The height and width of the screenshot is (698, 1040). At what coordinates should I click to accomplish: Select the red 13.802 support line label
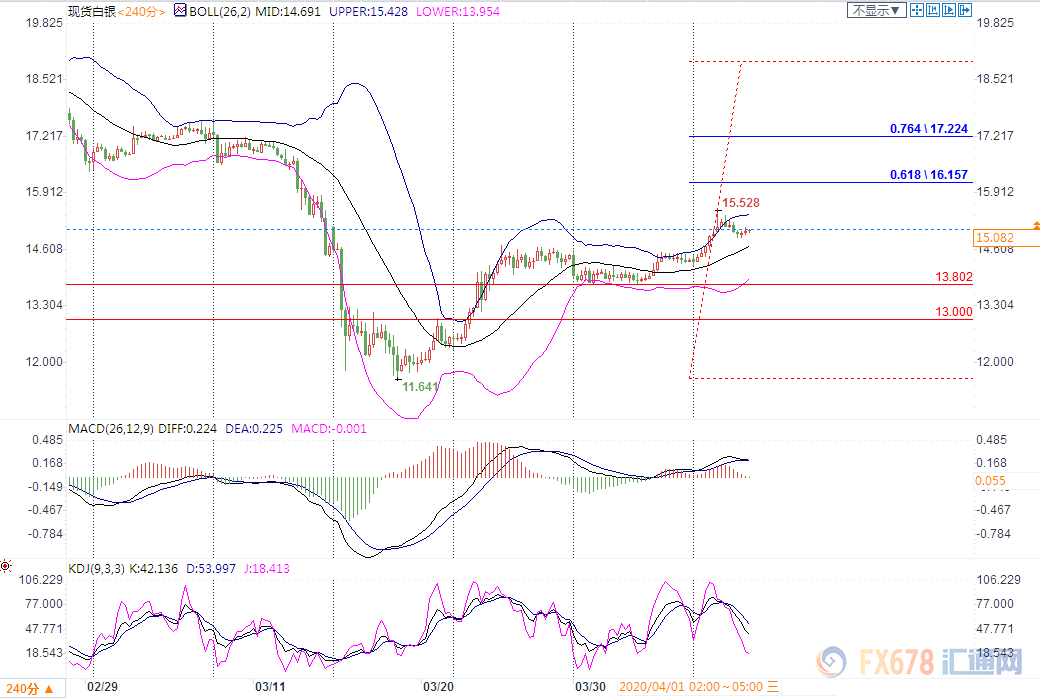pos(953,276)
